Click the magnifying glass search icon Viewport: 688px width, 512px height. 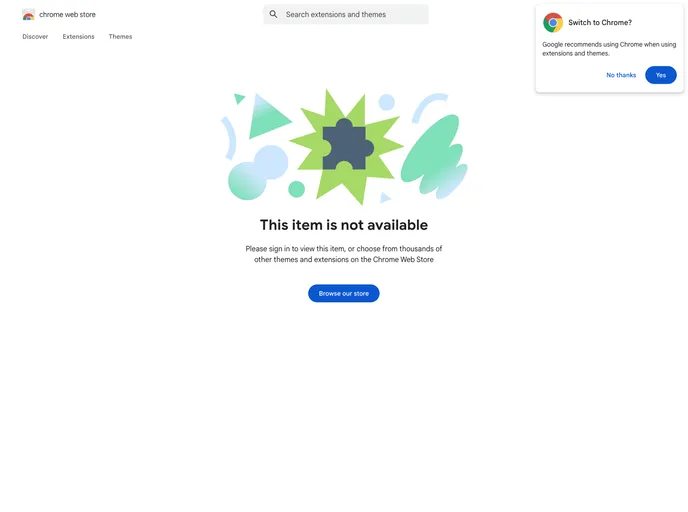pos(273,14)
